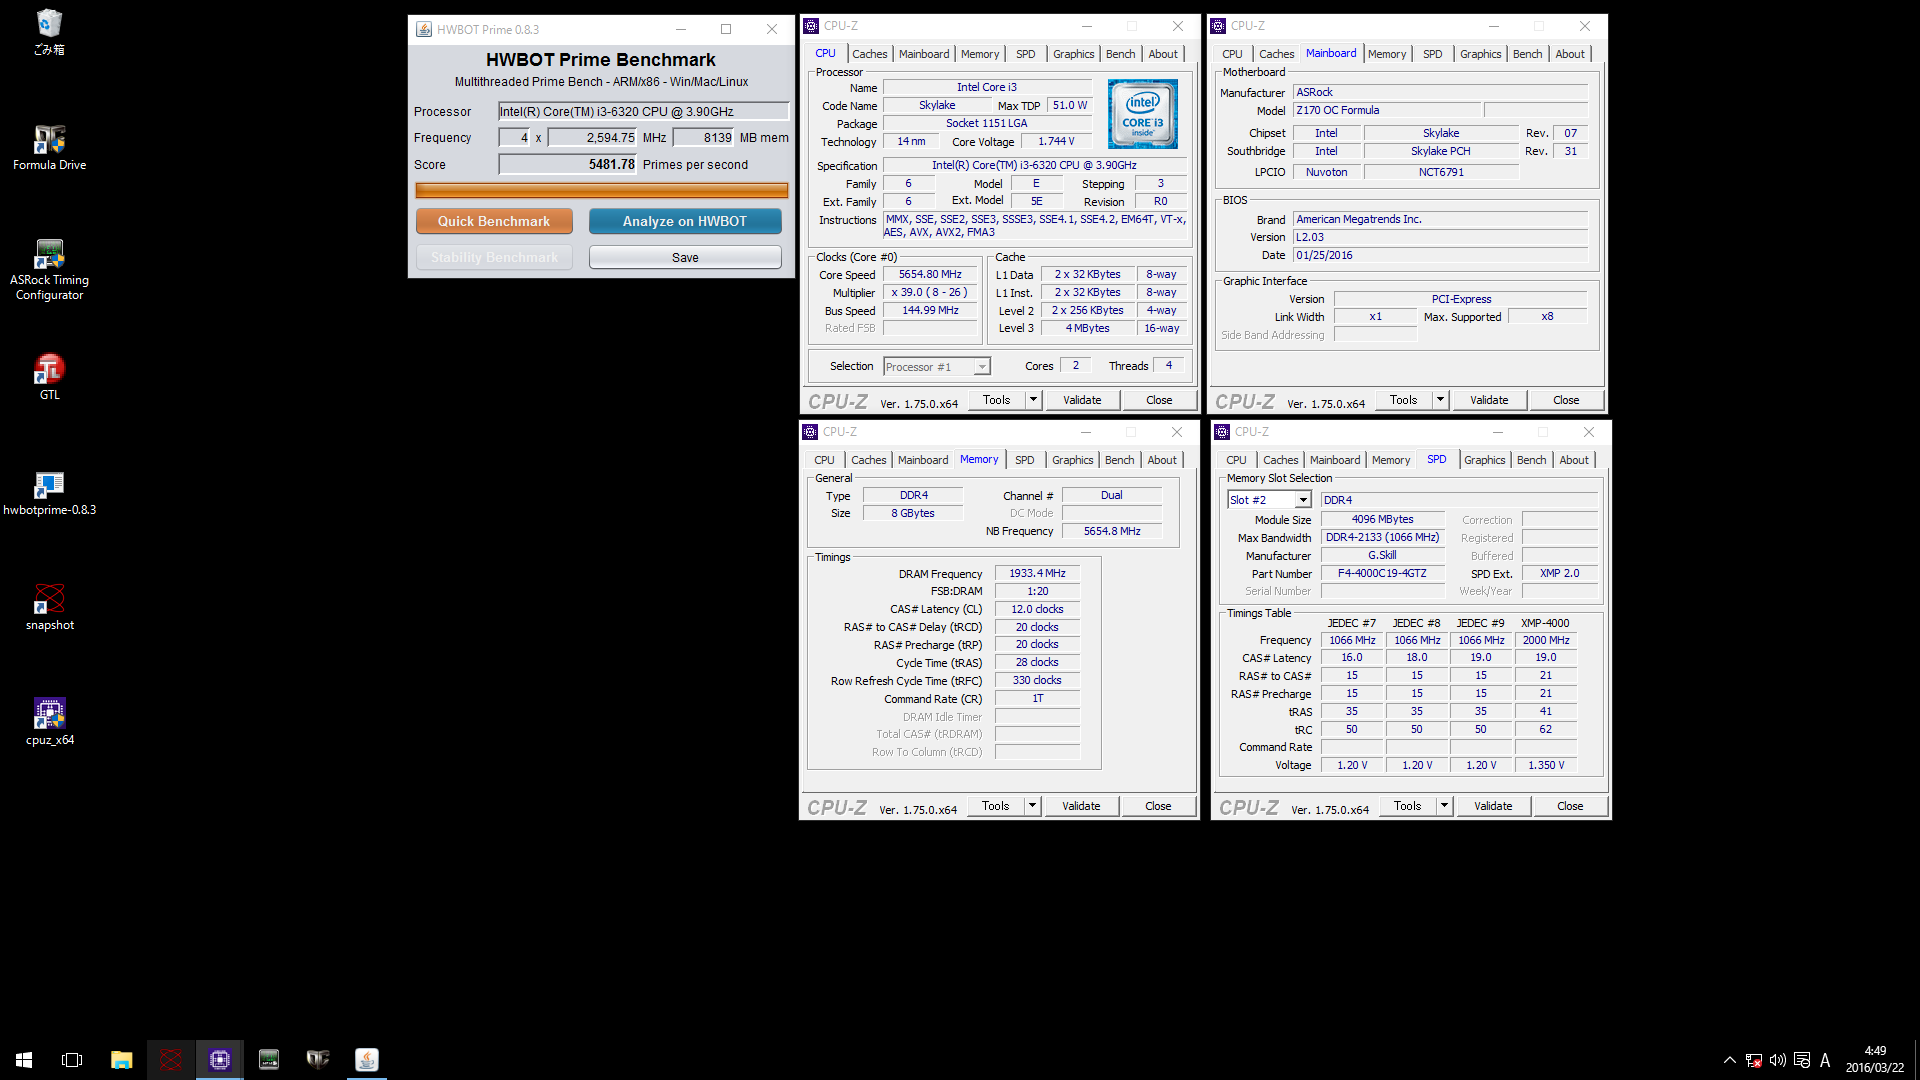This screenshot has height=1080, width=1920.
Task: Open the Slot #2 memory slot dropdown
Action: [1268, 500]
